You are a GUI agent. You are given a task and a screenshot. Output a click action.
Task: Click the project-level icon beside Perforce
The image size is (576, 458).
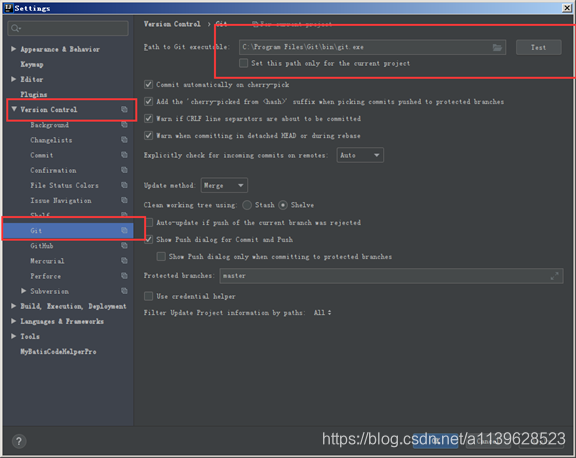tap(125, 276)
